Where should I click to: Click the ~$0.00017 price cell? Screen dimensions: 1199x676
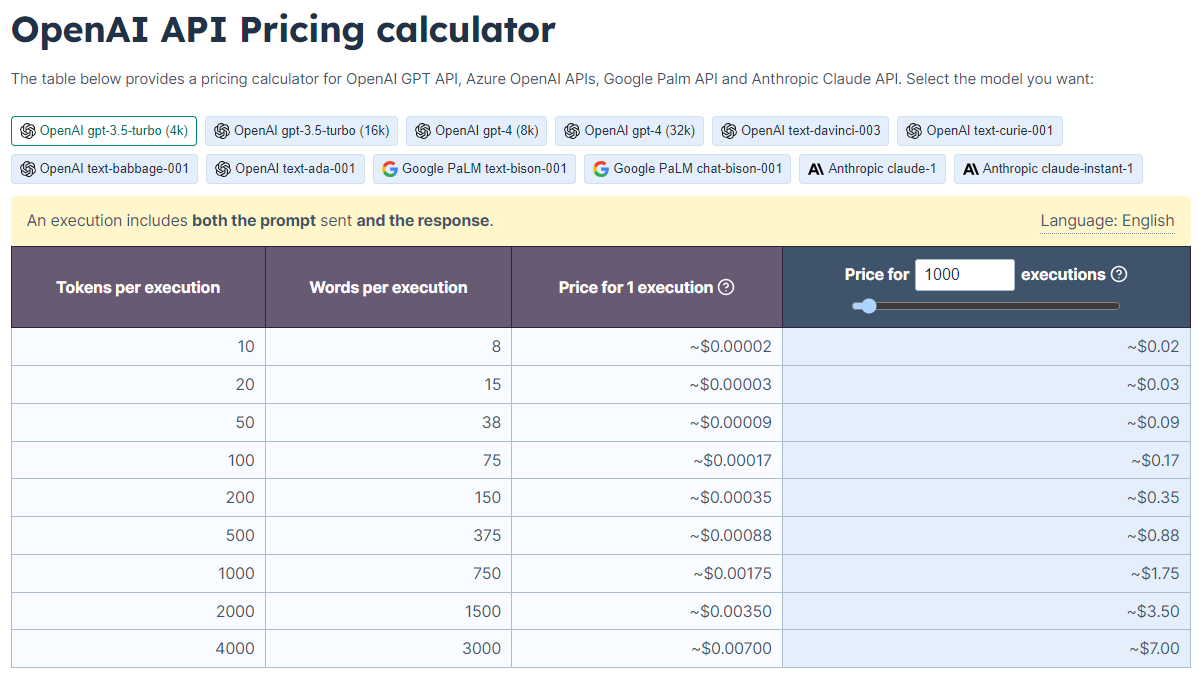click(x=647, y=460)
